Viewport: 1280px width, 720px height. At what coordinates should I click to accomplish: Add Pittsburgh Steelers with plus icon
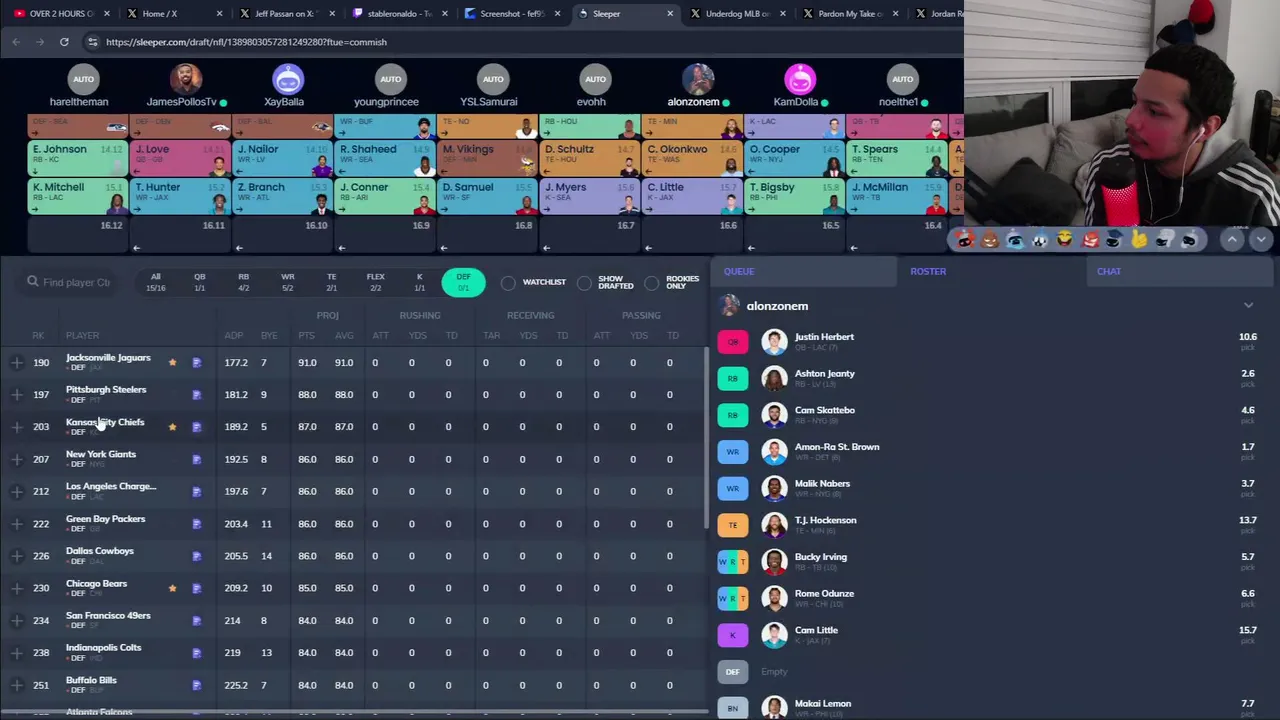17,394
